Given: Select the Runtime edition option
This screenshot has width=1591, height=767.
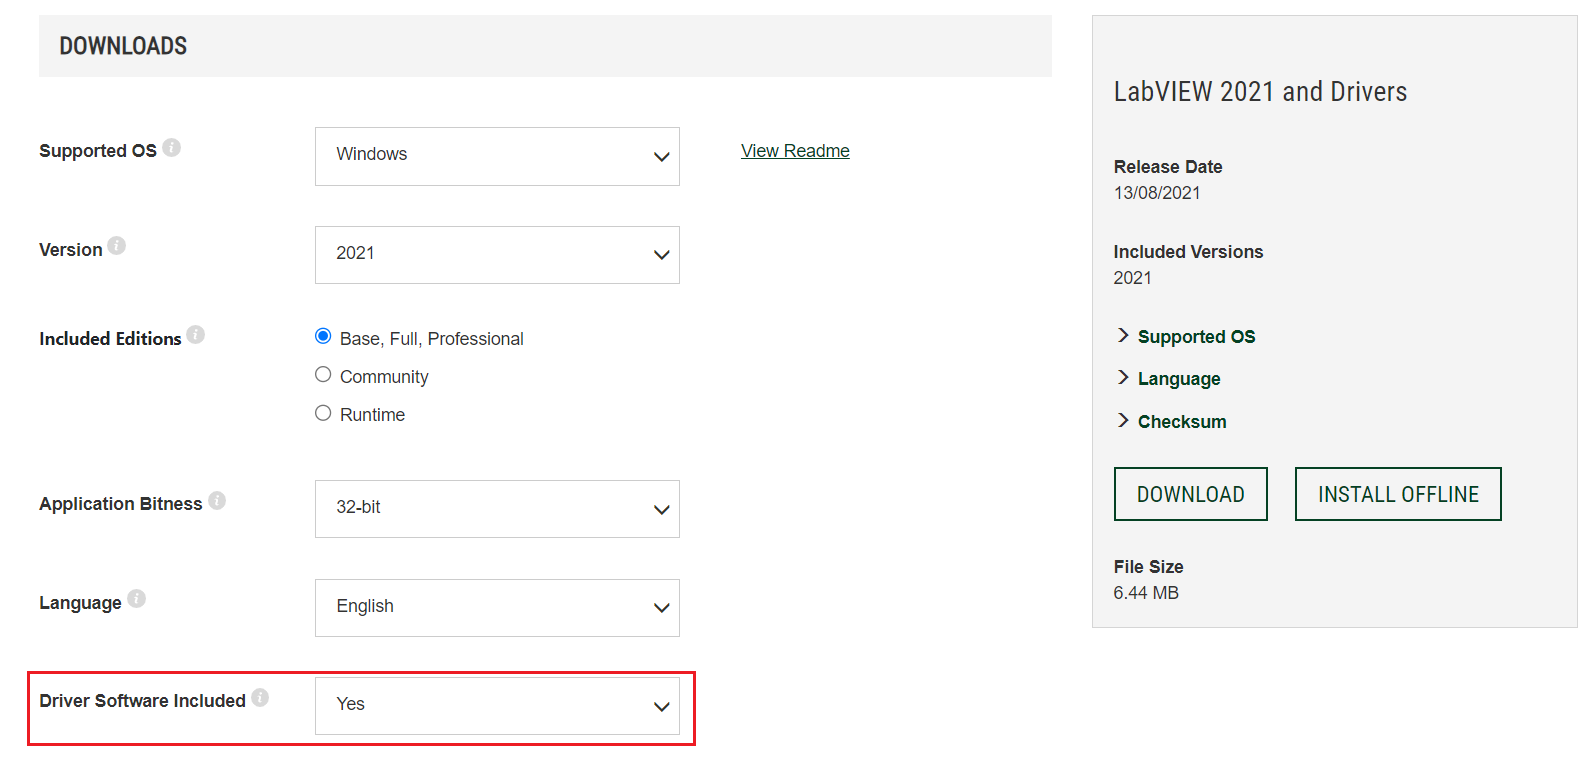Looking at the screenshot, I should [323, 413].
